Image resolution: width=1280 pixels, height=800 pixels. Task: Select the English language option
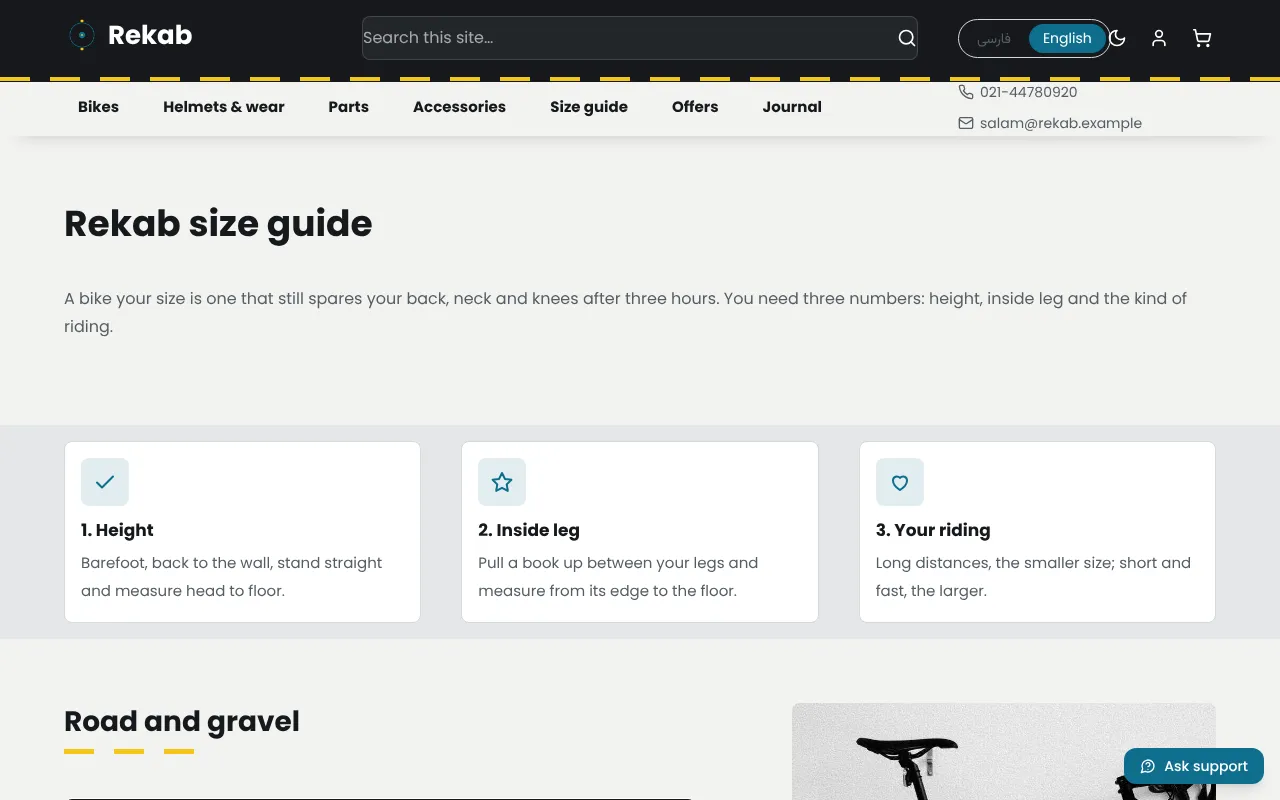coord(1067,38)
